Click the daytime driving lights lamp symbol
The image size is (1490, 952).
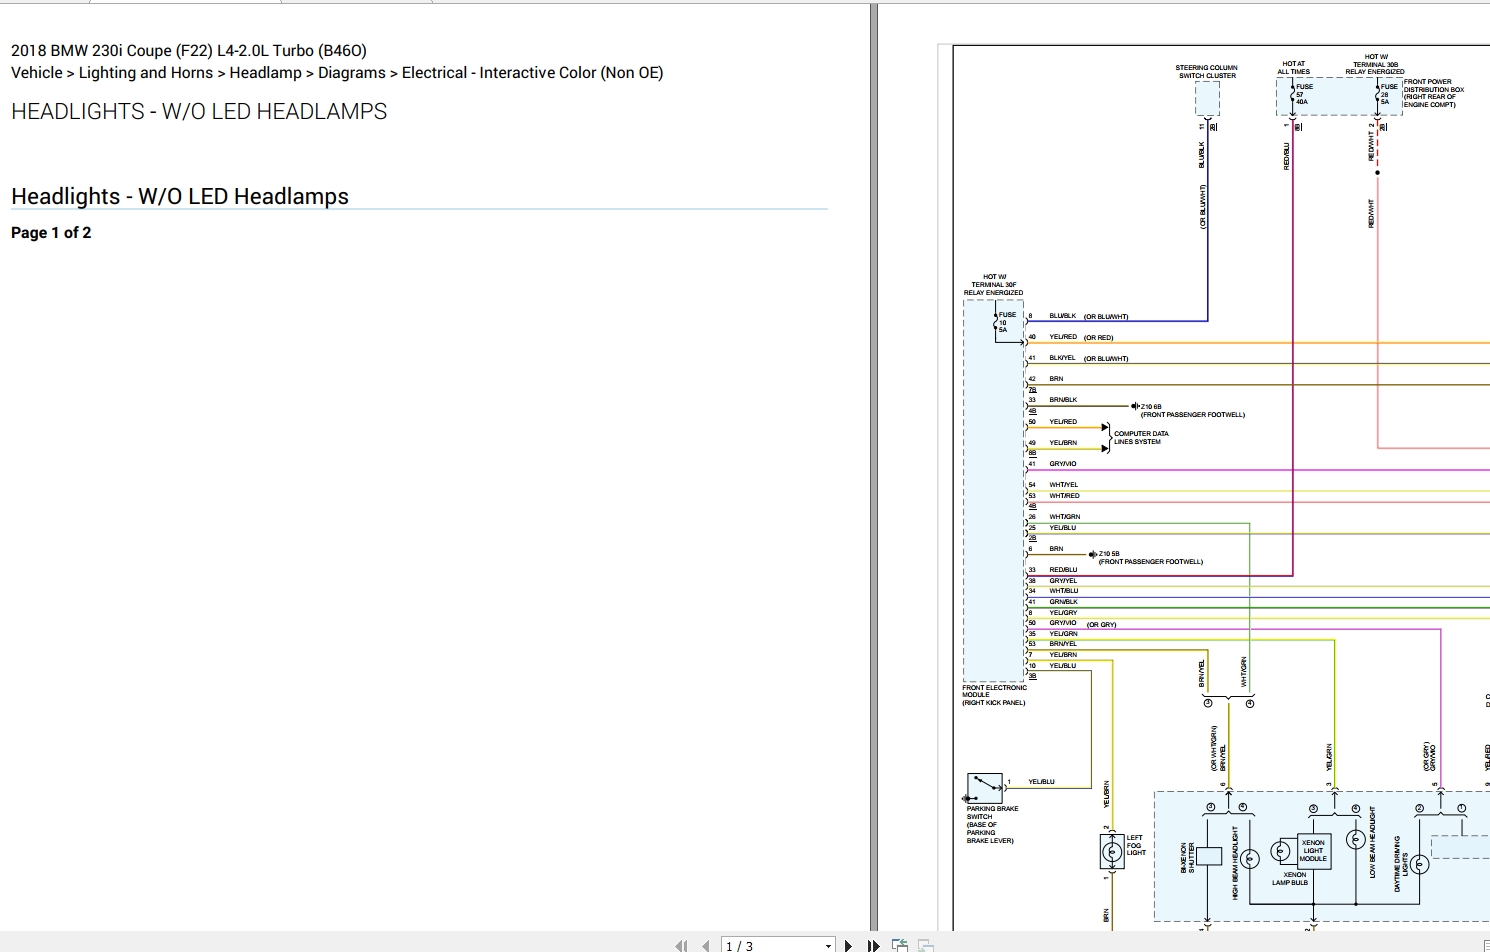point(1419,863)
